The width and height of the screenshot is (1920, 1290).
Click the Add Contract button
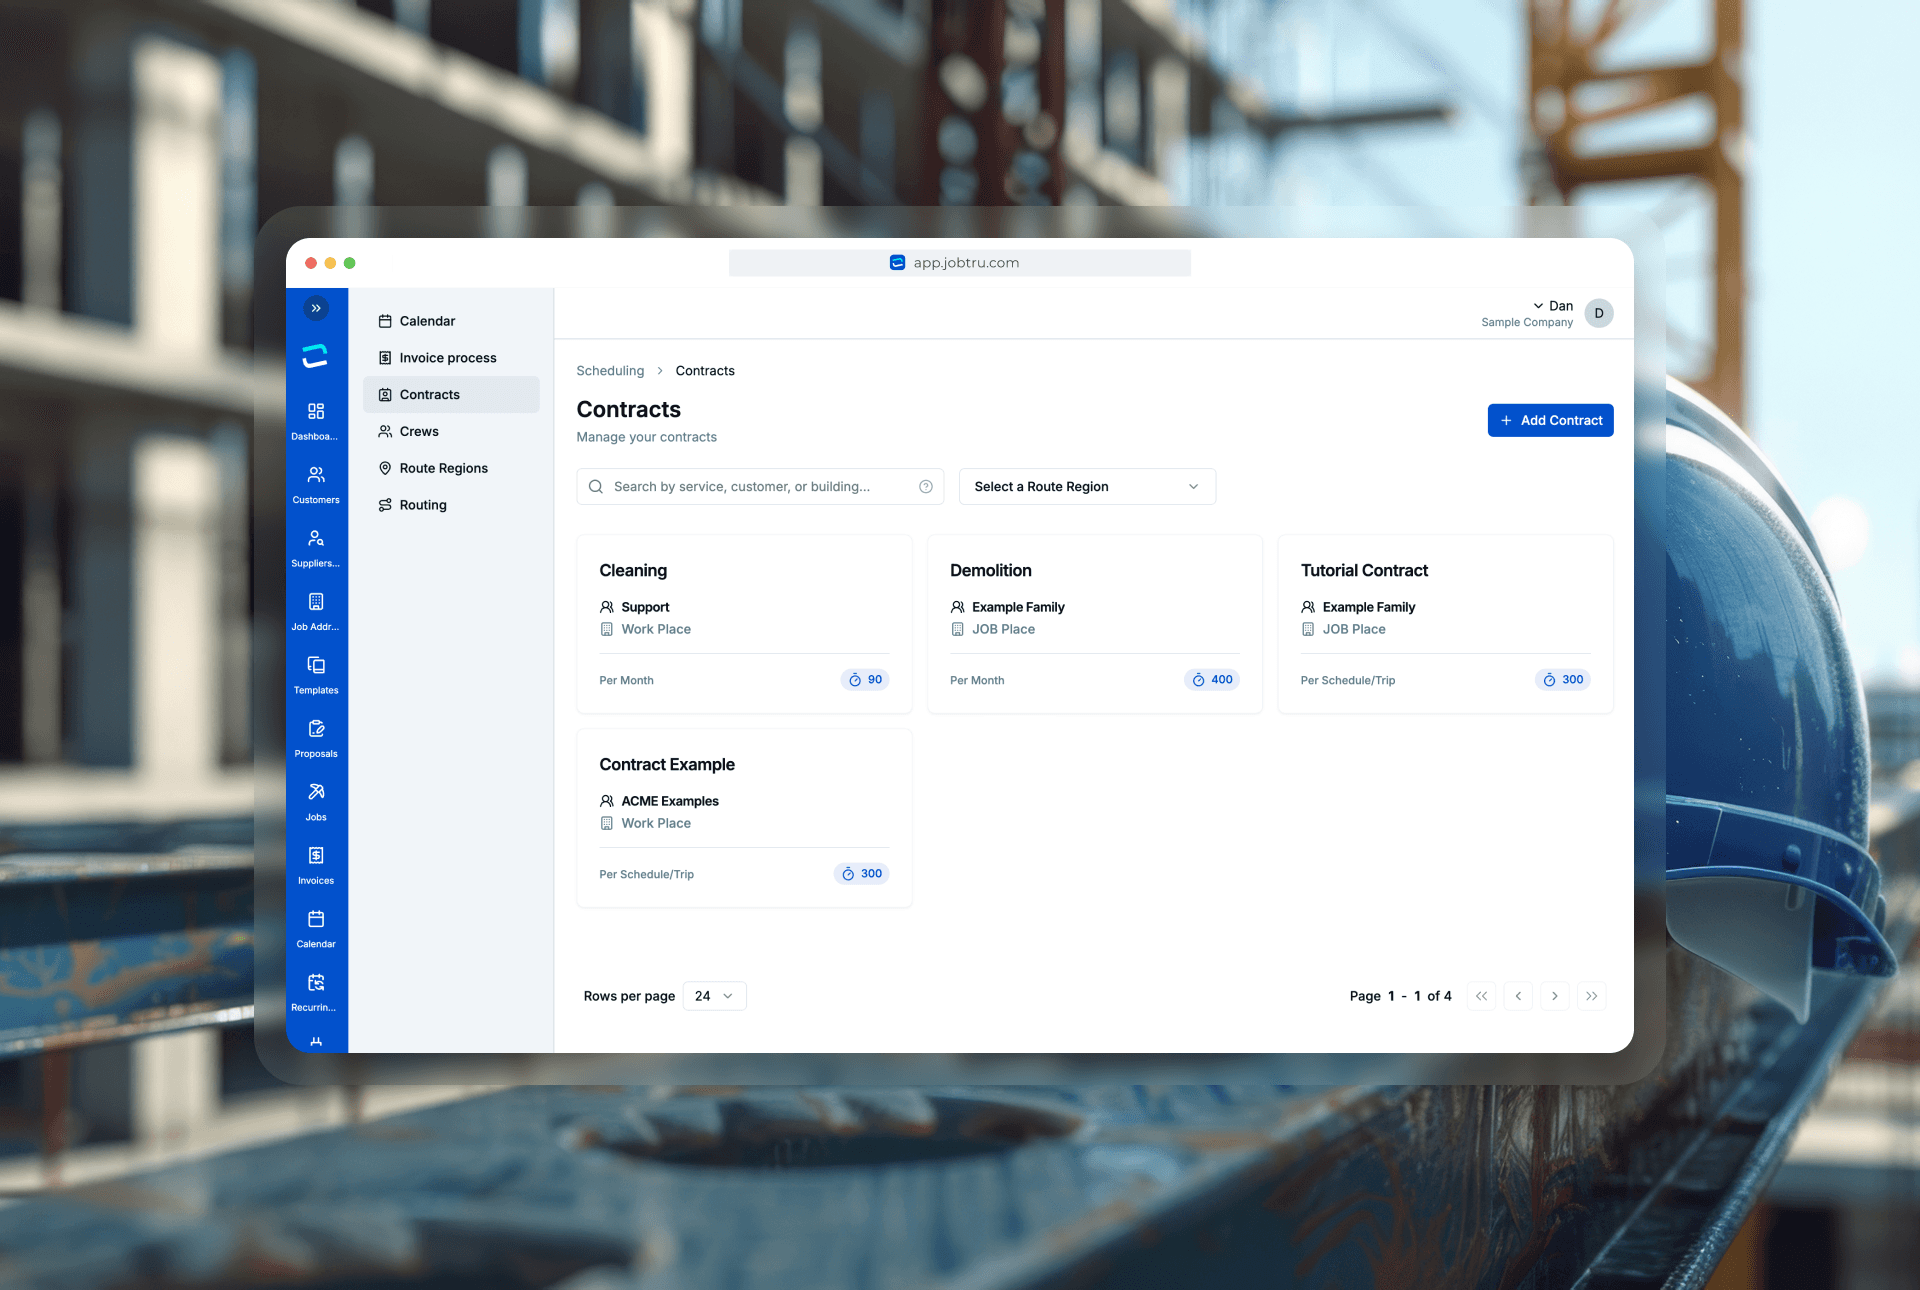tap(1550, 420)
